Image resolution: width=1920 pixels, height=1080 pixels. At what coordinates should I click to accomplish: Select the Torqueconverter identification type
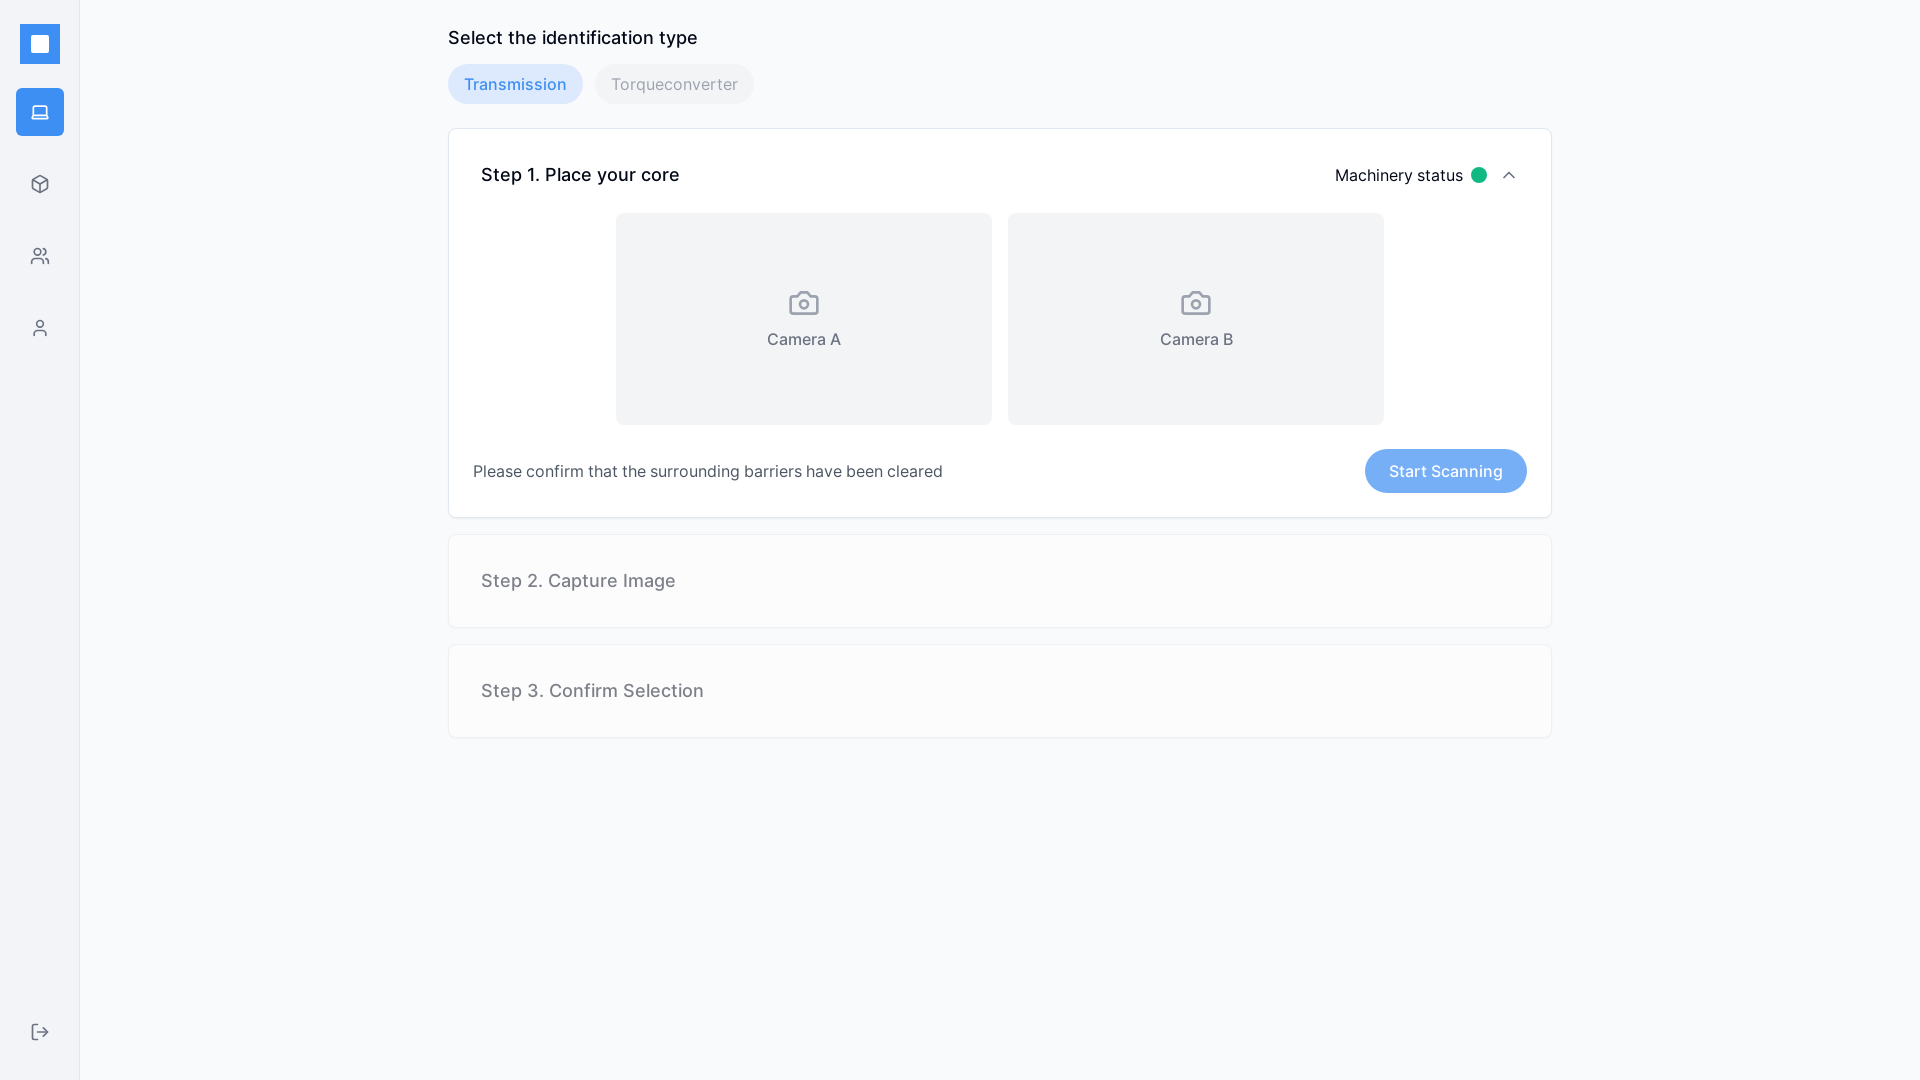click(x=674, y=84)
